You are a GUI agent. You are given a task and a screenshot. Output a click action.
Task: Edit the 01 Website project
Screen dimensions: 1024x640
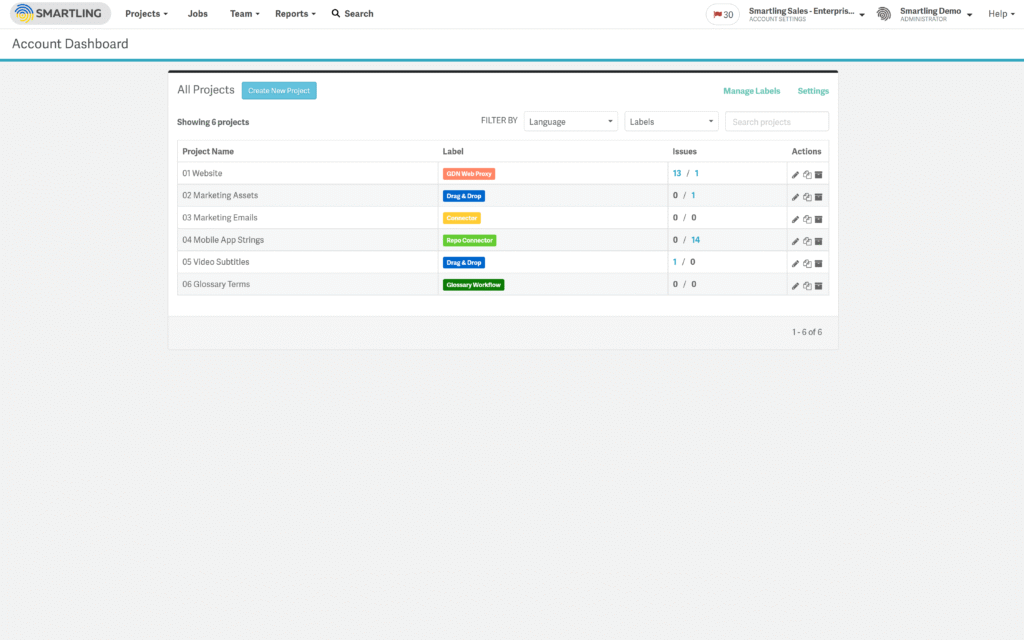click(x=795, y=174)
